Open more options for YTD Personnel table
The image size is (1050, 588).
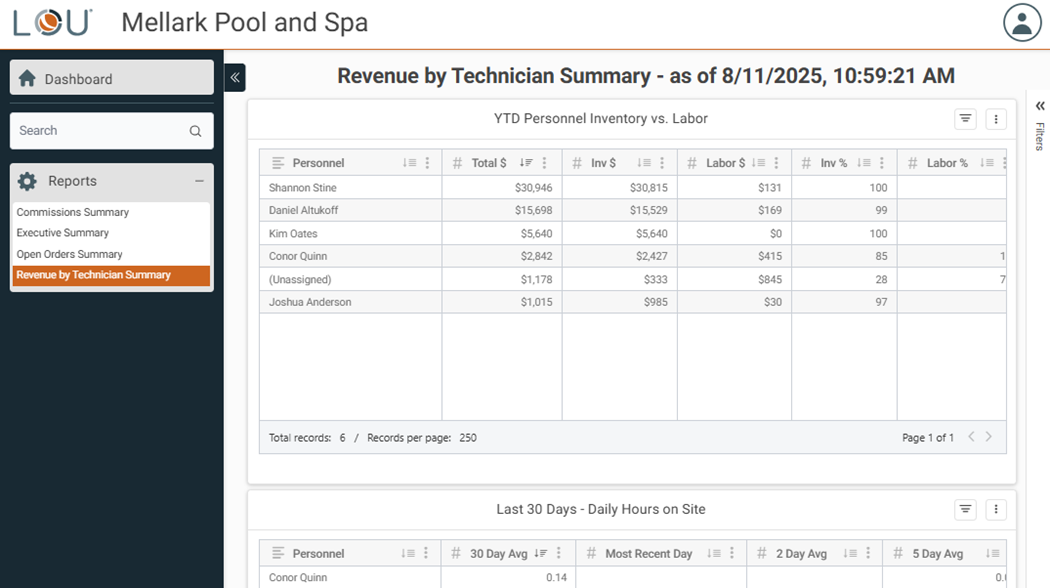(996, 119)
